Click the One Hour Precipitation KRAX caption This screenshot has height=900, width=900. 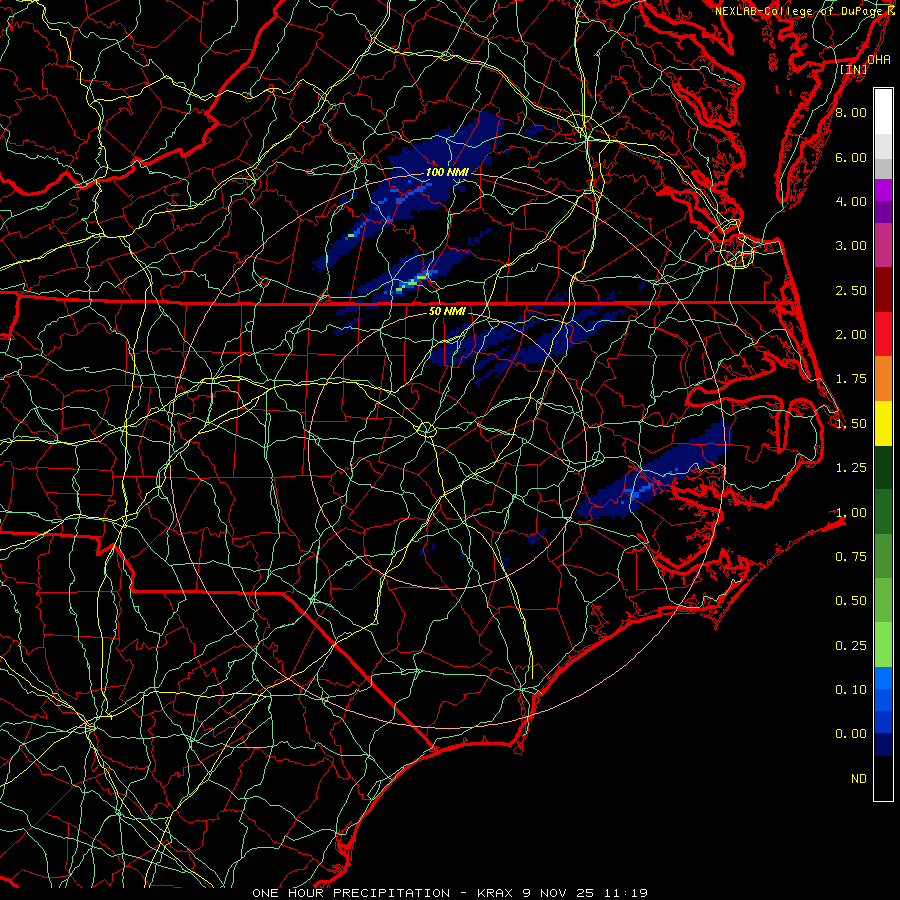click(x=450, y=893)
